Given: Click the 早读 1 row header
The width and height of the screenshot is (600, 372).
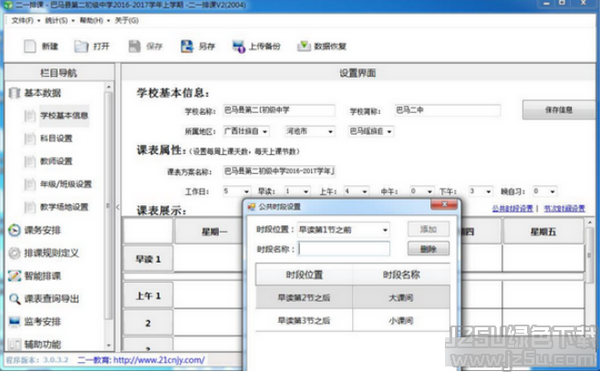Looking at the screenshot, I should pyautogui.click(x=148, y=259).
